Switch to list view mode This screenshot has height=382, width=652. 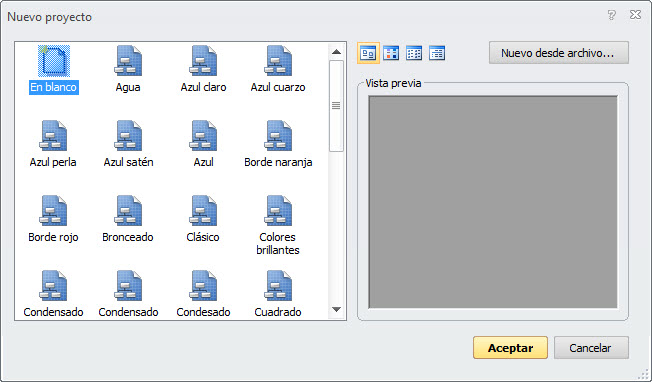click(414, 53)
